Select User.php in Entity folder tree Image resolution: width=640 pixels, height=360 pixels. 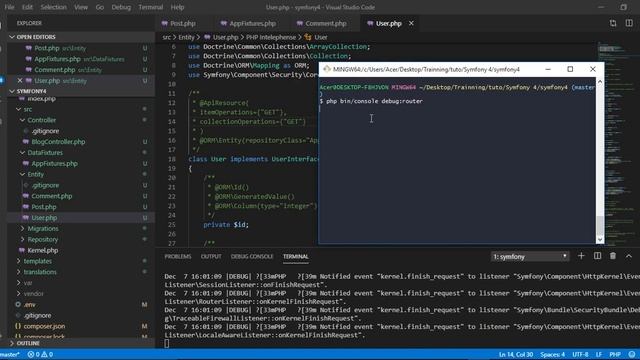click(44, 218)
